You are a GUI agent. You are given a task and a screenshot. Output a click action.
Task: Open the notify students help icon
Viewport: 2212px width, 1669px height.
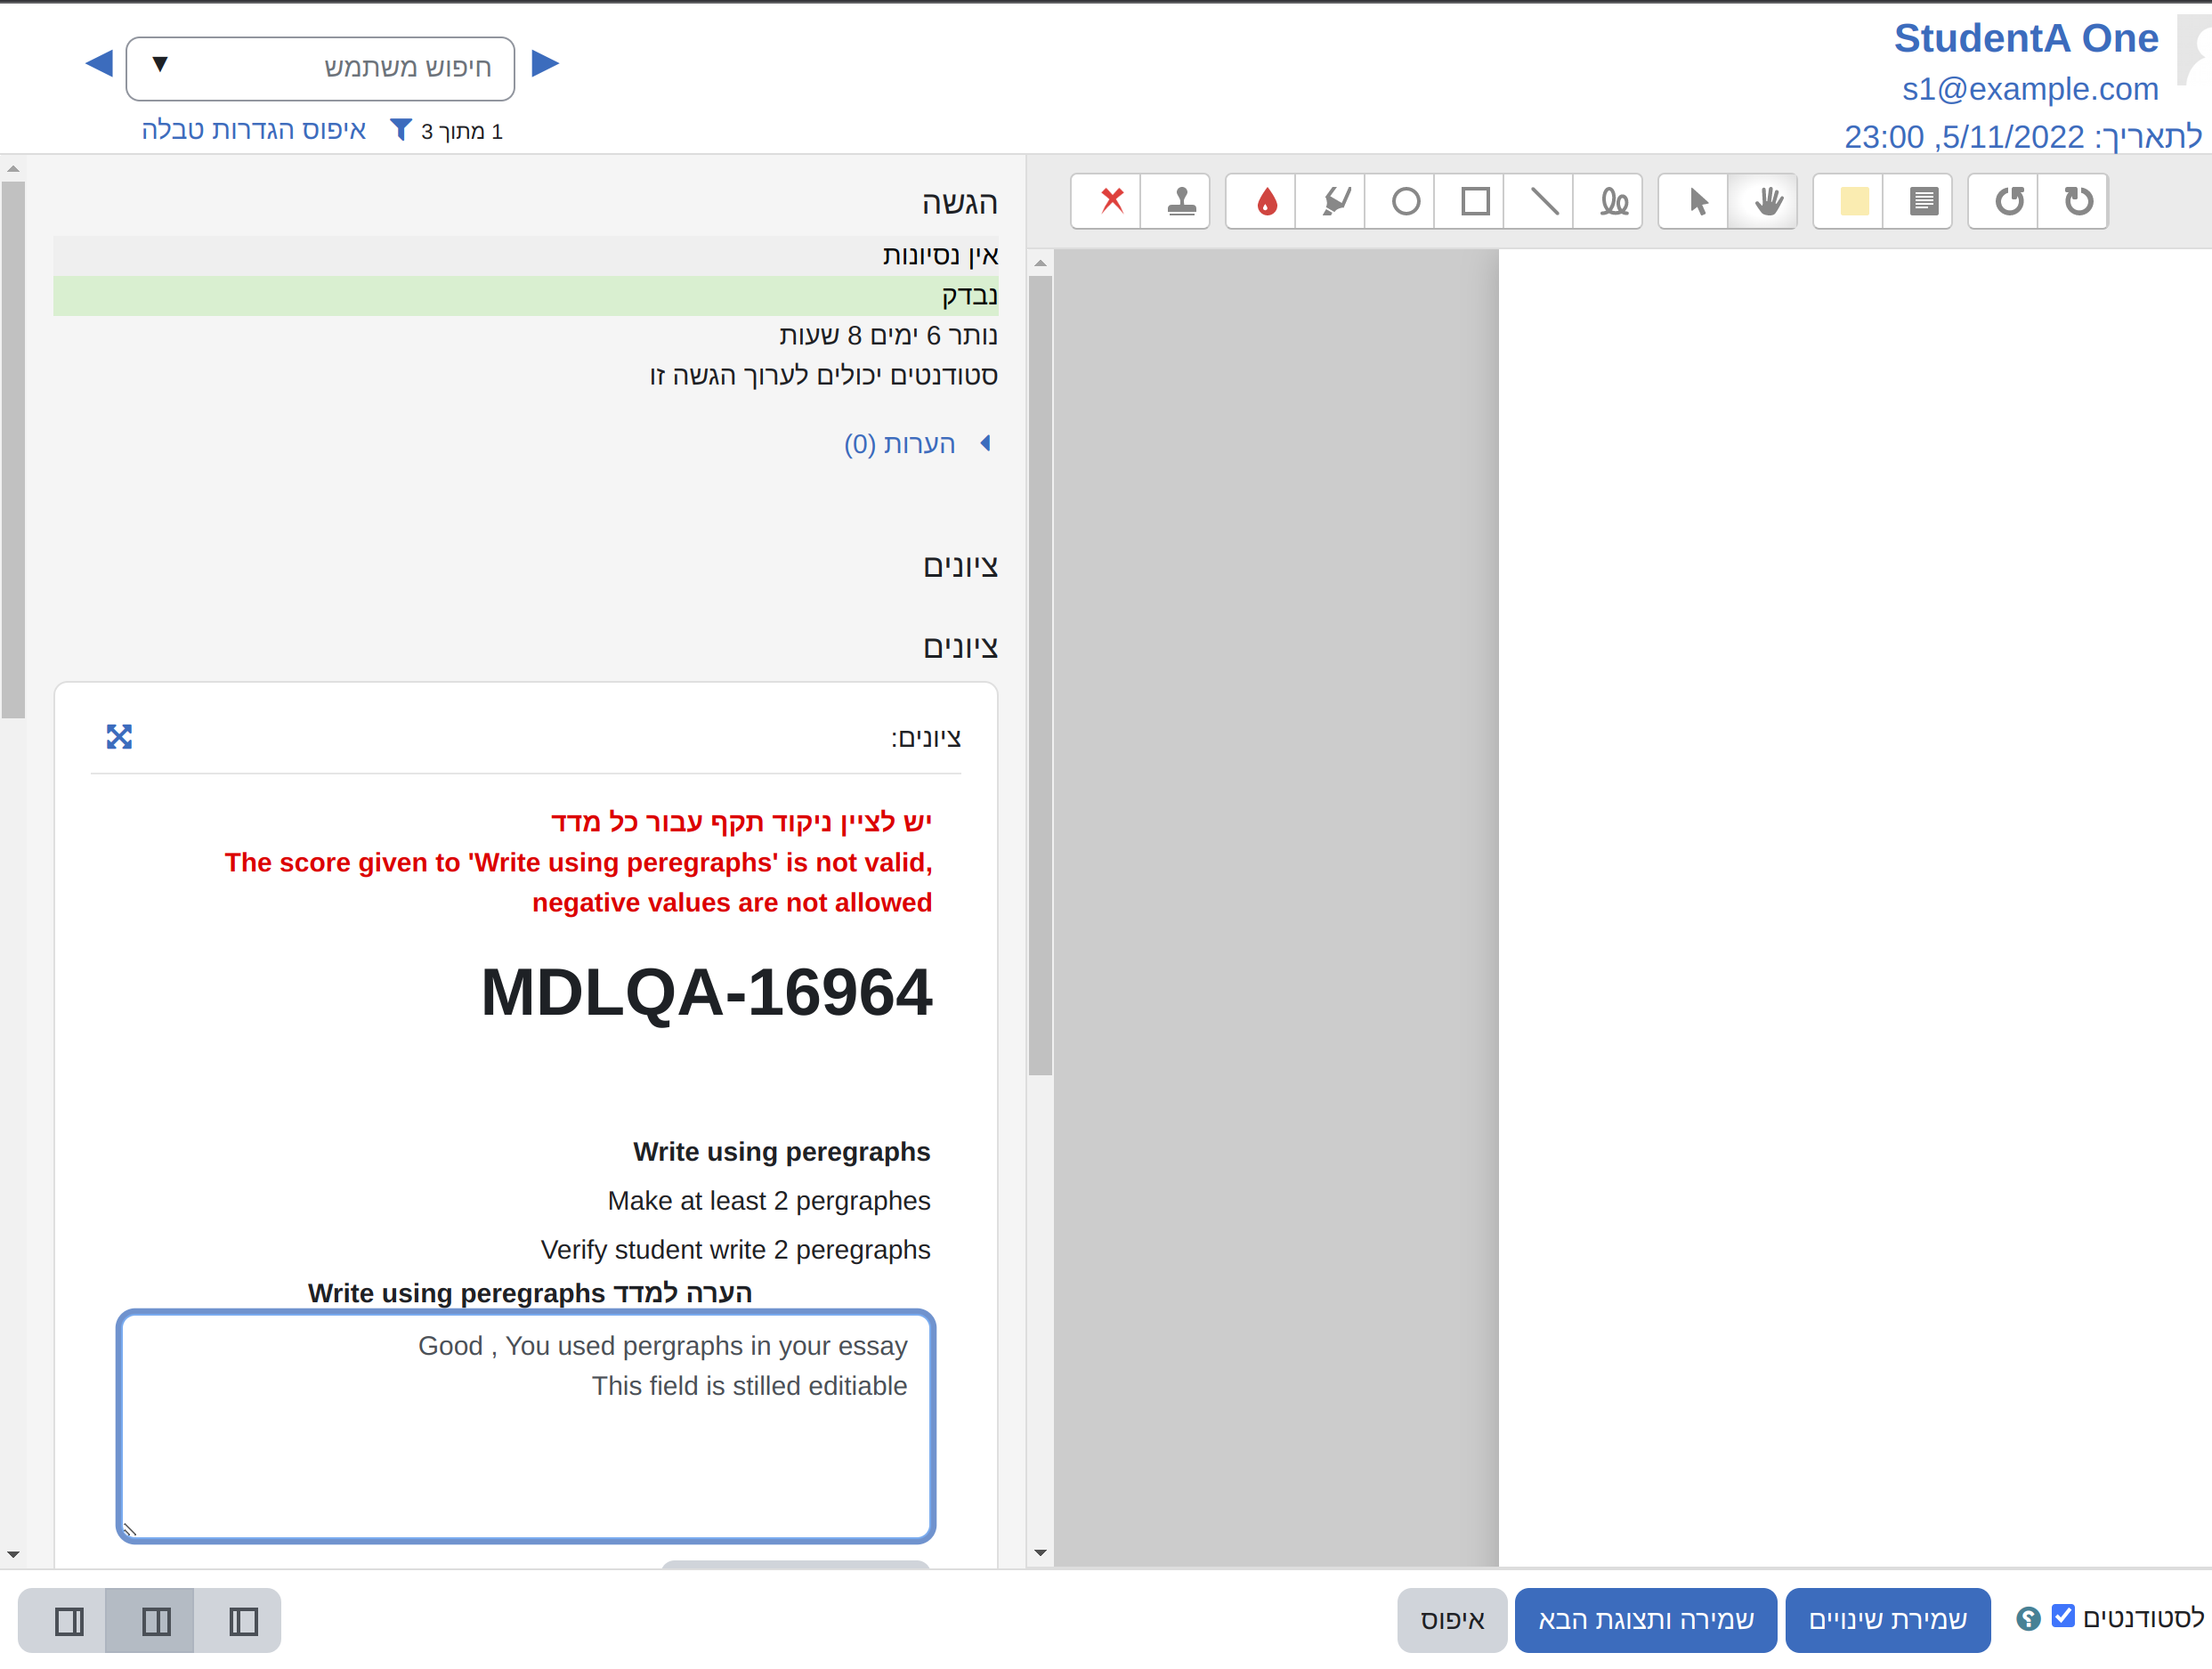point(2027,1618)
